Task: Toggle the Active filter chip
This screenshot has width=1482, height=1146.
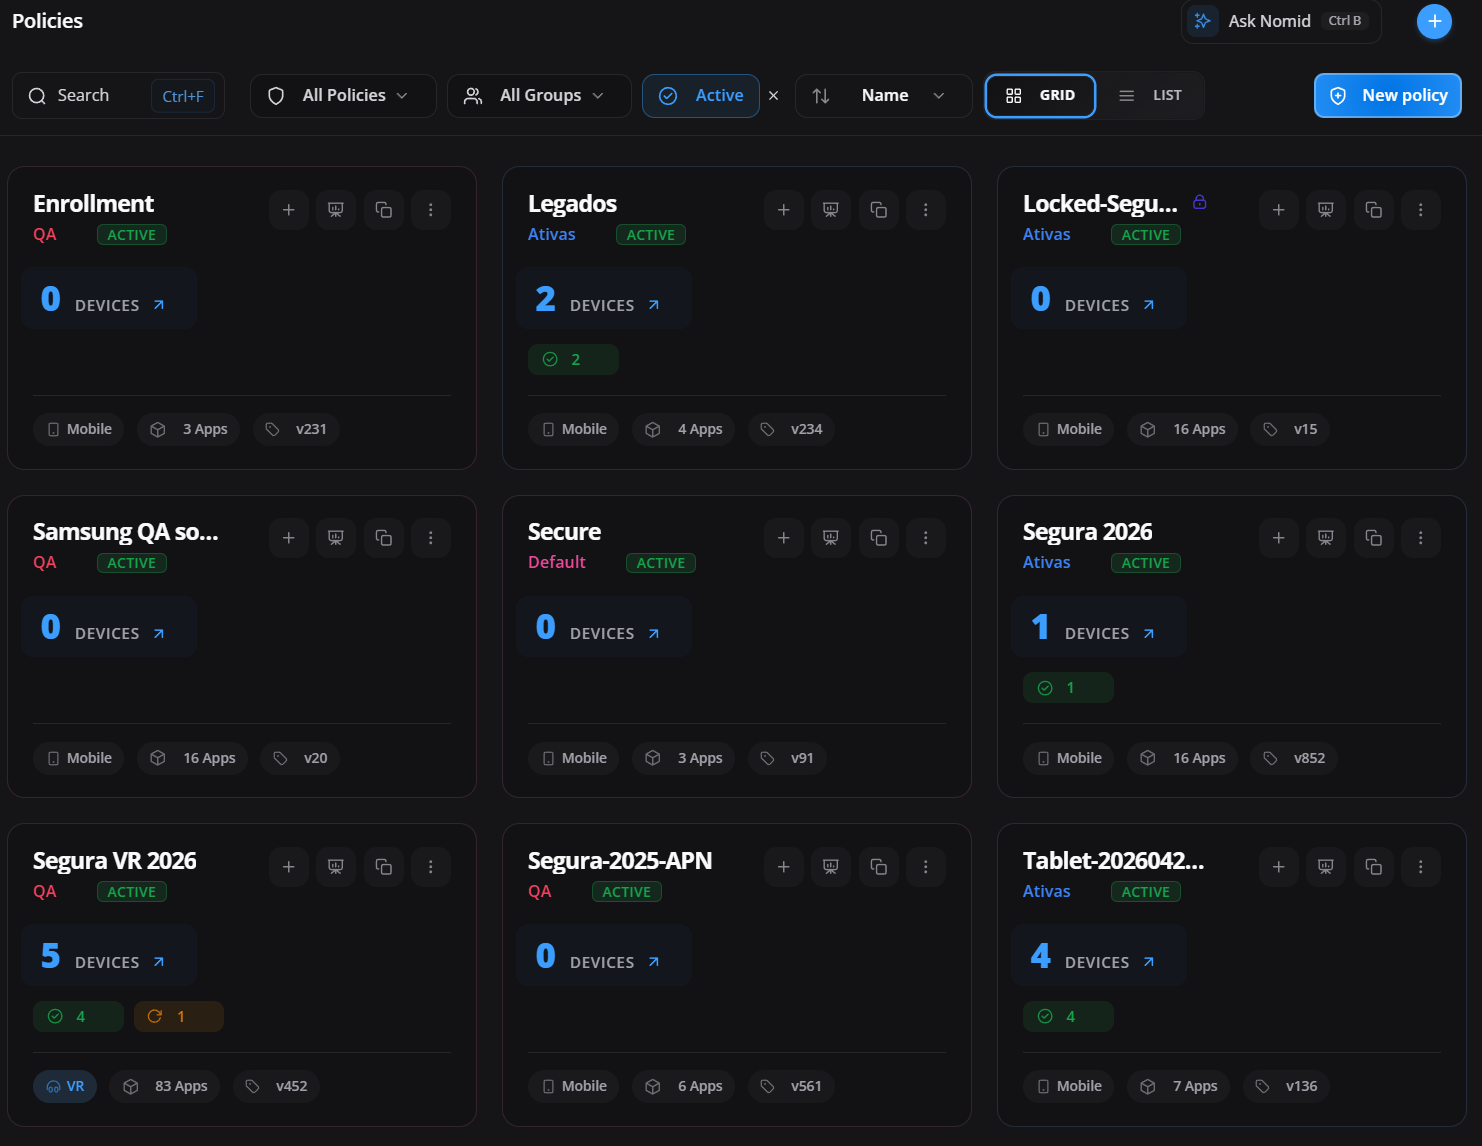Action: [700, 96]
